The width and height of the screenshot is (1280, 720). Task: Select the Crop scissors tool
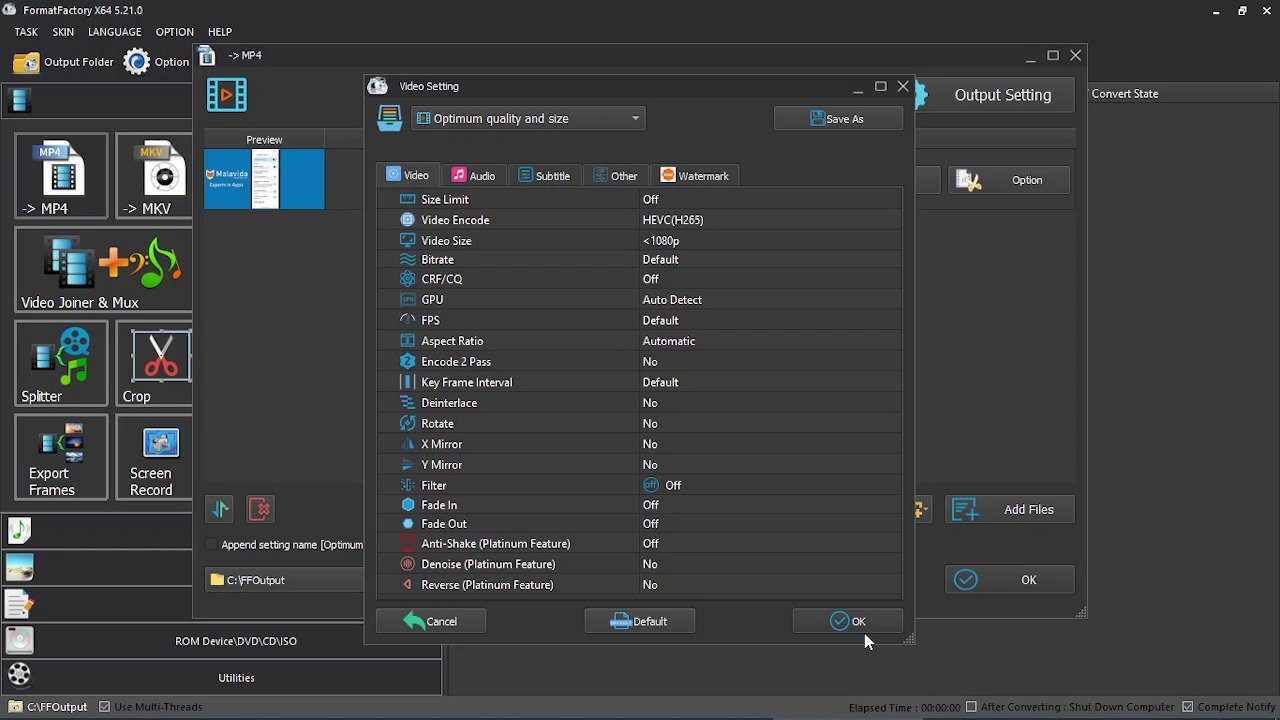click(x=154, y=363)
